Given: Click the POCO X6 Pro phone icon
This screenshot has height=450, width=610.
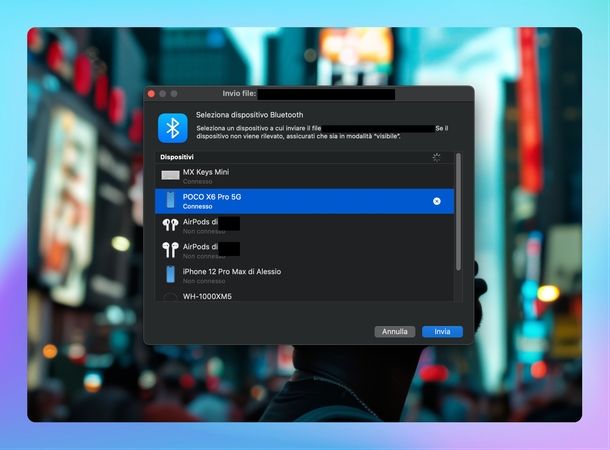Looking at the screenshot, I should [170, 200].
